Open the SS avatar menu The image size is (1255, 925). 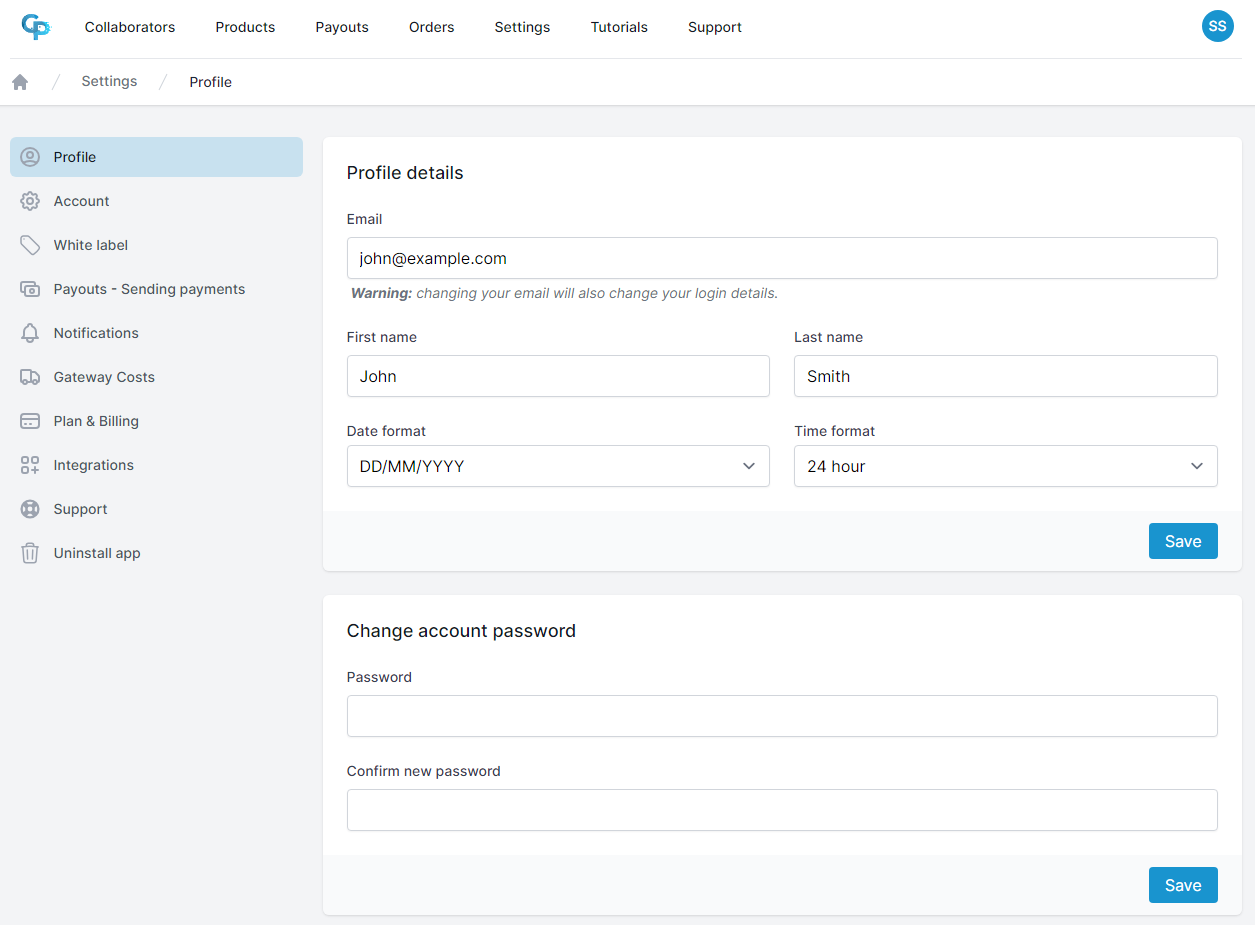[1217, 26]
